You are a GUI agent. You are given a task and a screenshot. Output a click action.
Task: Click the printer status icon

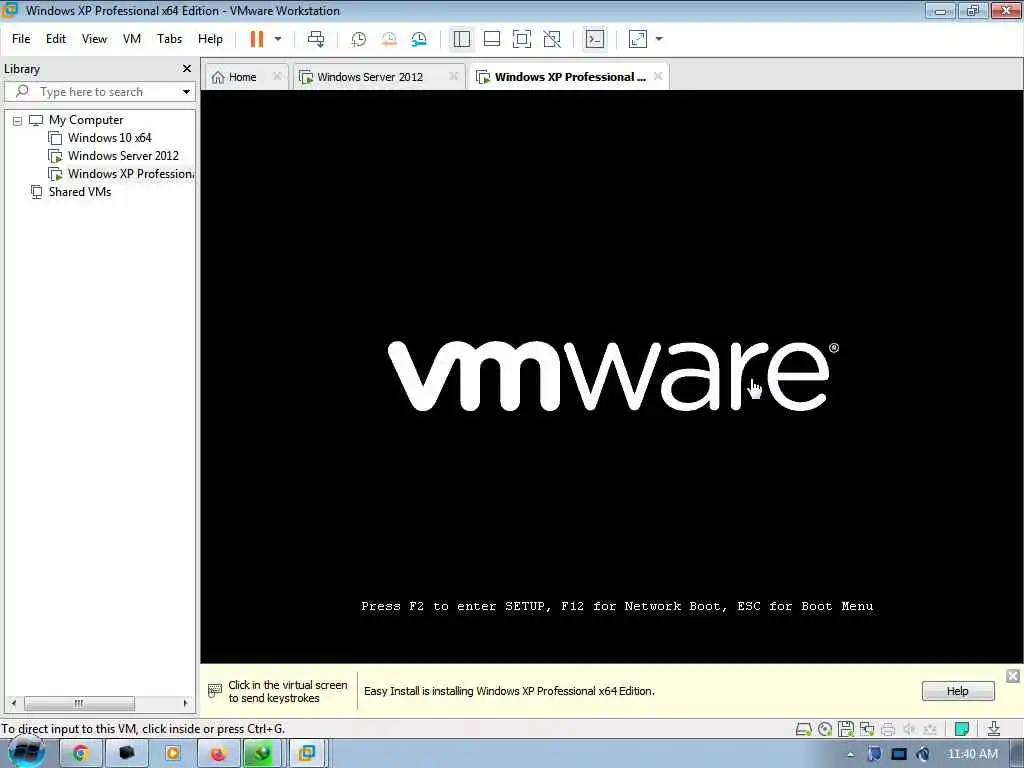888,729
